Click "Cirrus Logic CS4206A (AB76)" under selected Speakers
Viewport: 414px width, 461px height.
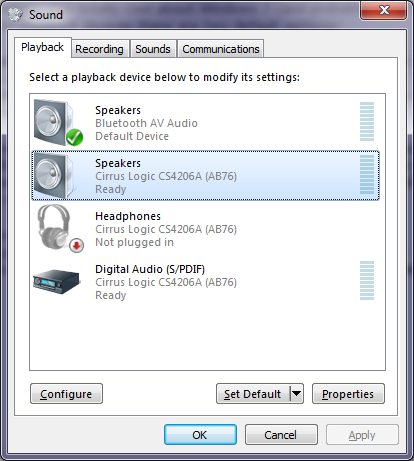click(x=166, y=176)
